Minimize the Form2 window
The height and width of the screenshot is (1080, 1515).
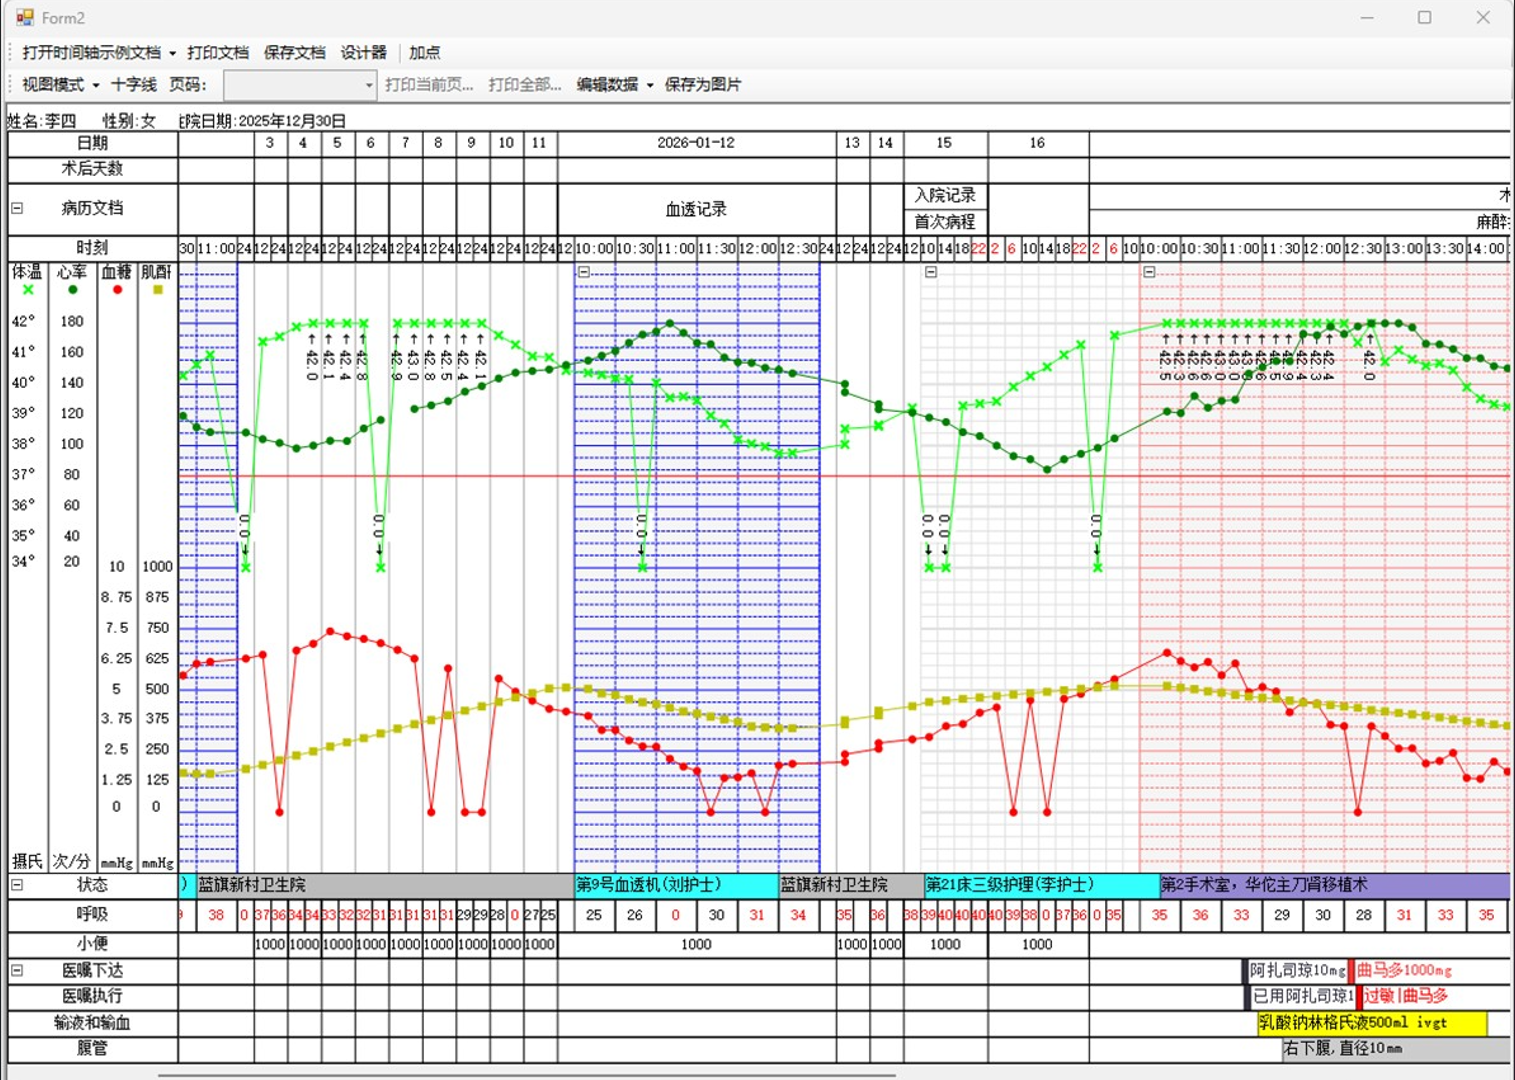[x=1367, y=17]
